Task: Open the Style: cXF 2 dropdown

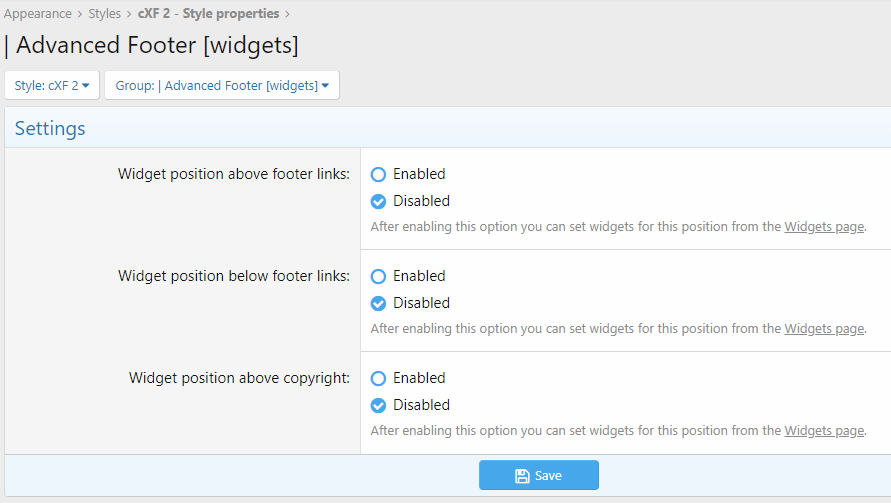Action: (x=52, y=86)
